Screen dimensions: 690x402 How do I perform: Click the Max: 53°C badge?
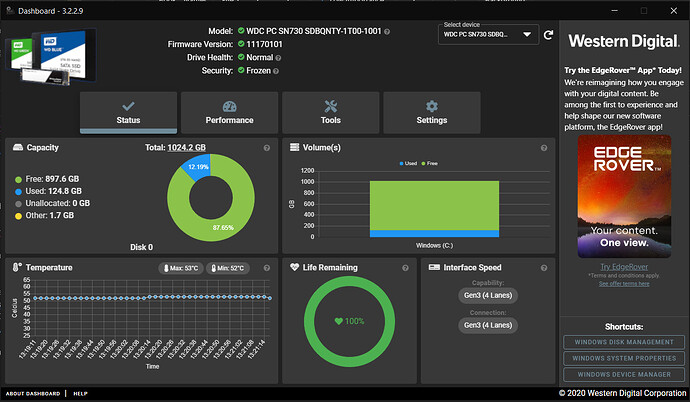(x=181, y=268)
